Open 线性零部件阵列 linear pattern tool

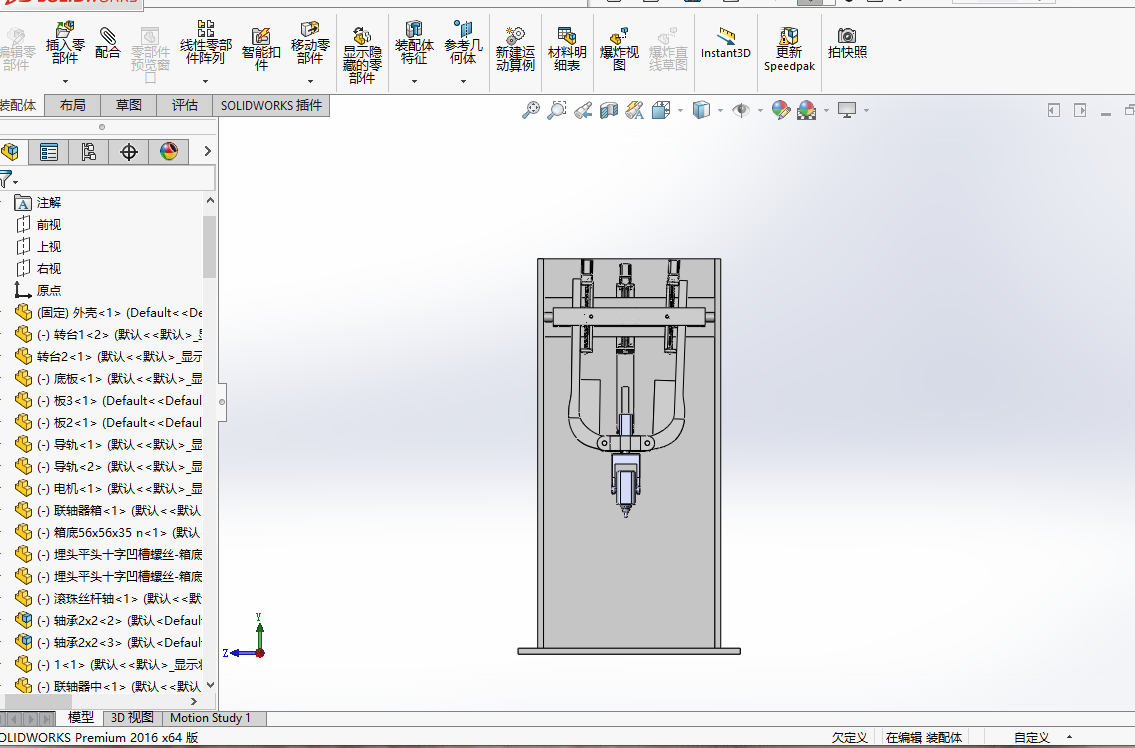206,43
